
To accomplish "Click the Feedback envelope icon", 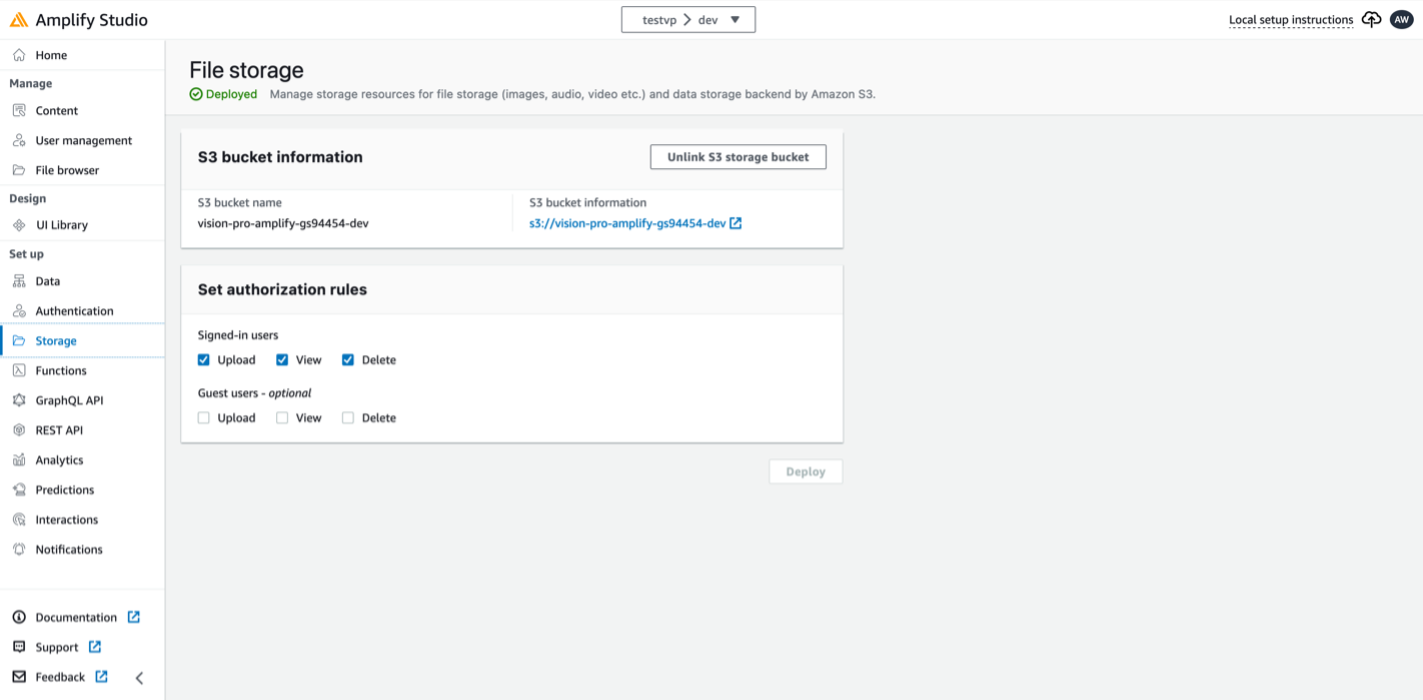I will [19, 677].
